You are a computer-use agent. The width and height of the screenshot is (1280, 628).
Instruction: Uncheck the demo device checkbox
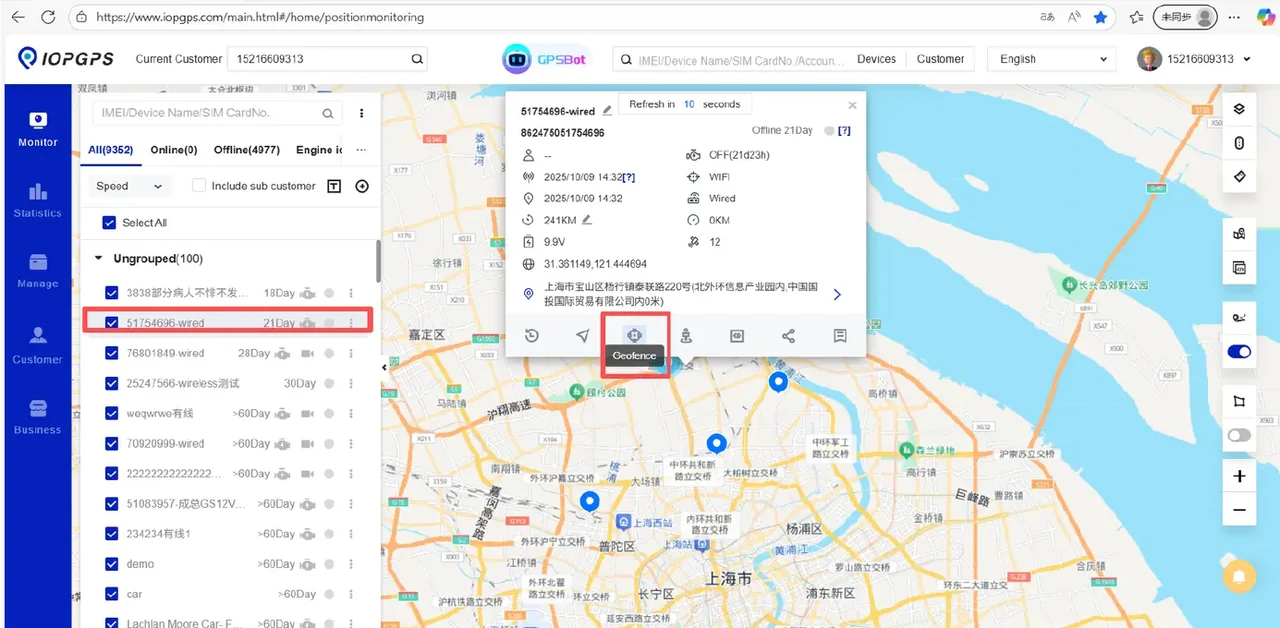click(x=112, y=564)
